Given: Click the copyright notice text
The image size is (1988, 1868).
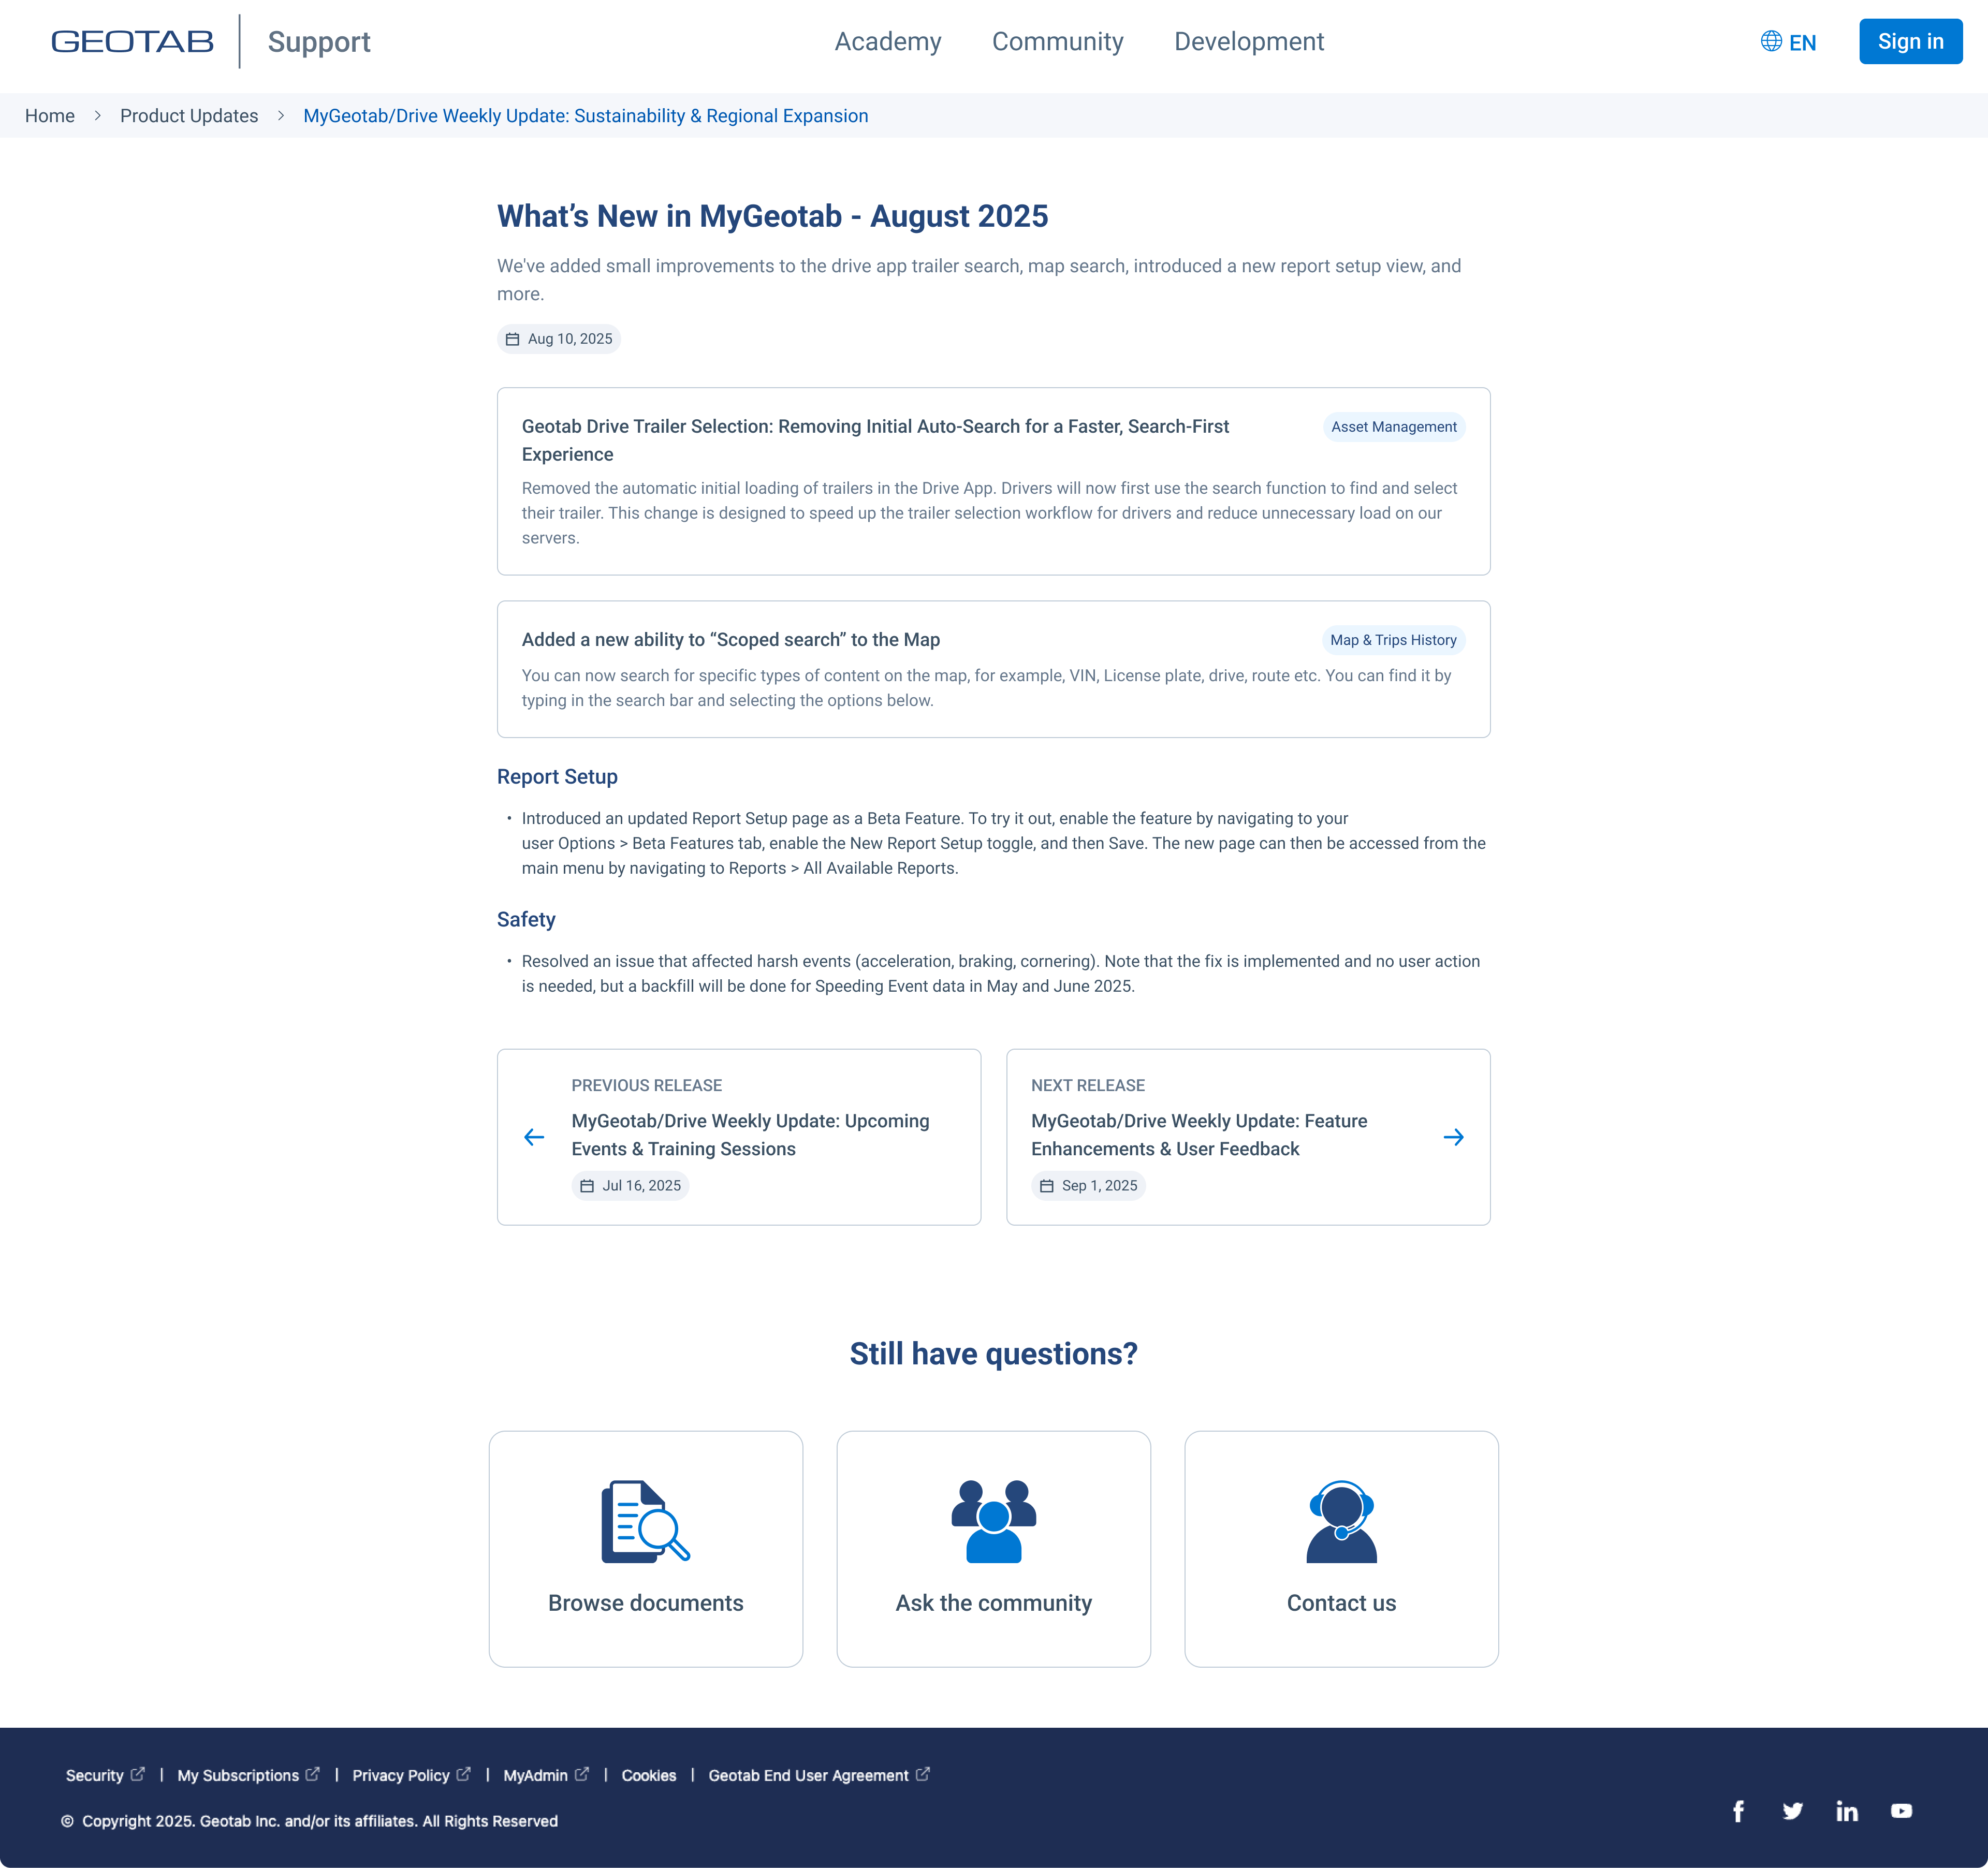Looking at the screenshot, I should pyautogui.click(x=309, y=1821).
